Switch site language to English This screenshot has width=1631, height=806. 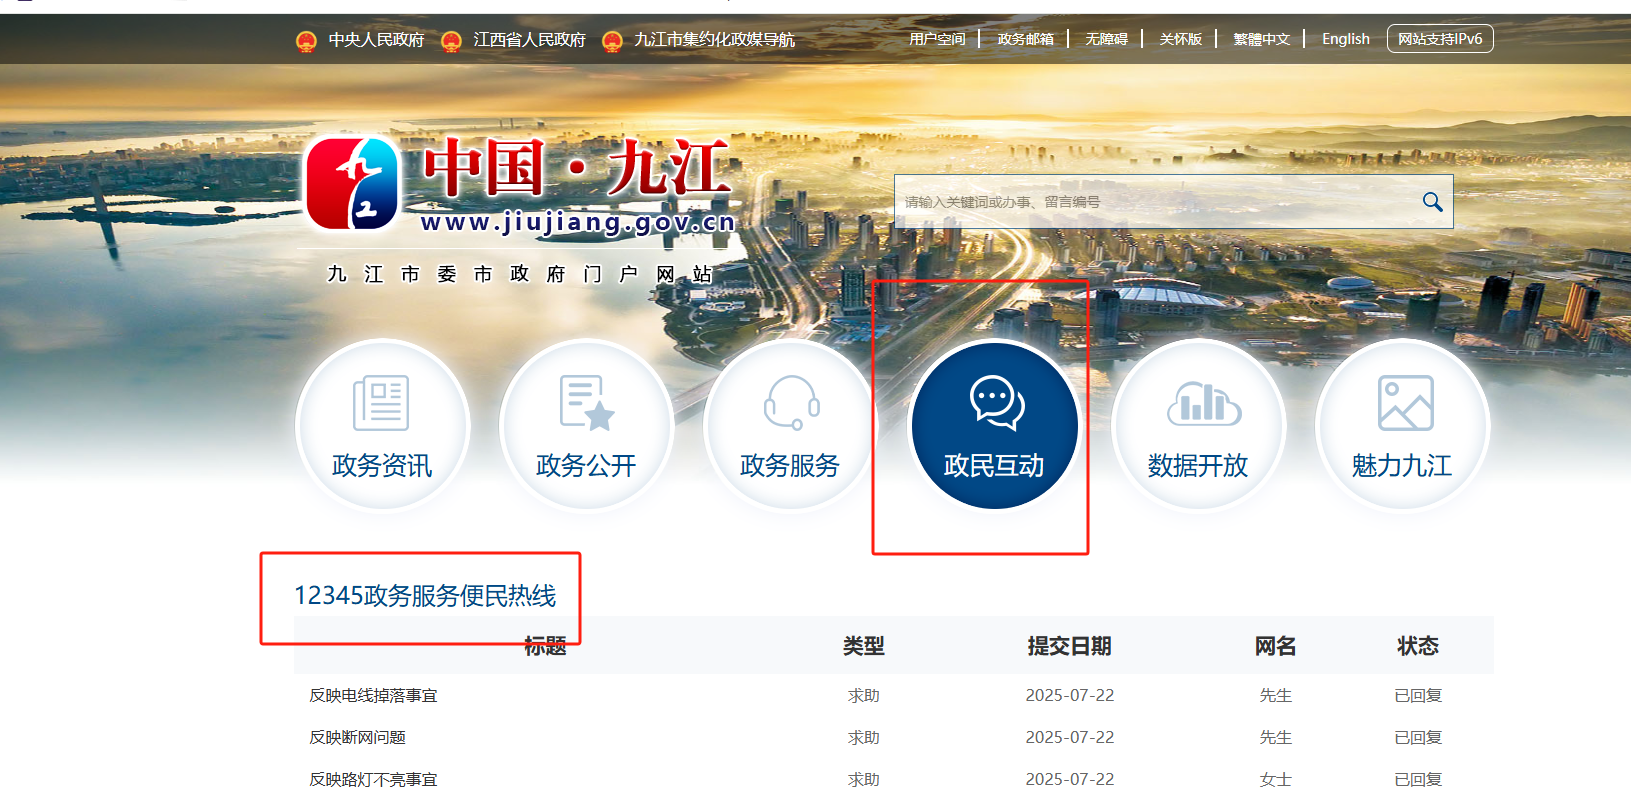tap(1345, 39)
